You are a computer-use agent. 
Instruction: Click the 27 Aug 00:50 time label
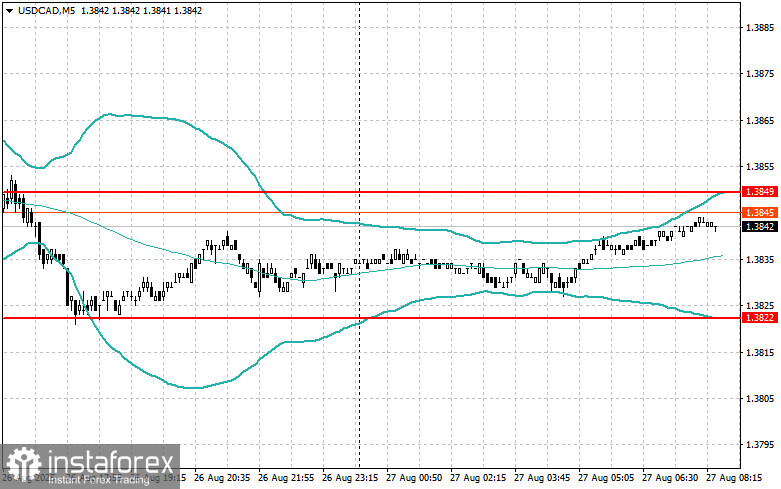pyautogui.click(x=414, y=478)
